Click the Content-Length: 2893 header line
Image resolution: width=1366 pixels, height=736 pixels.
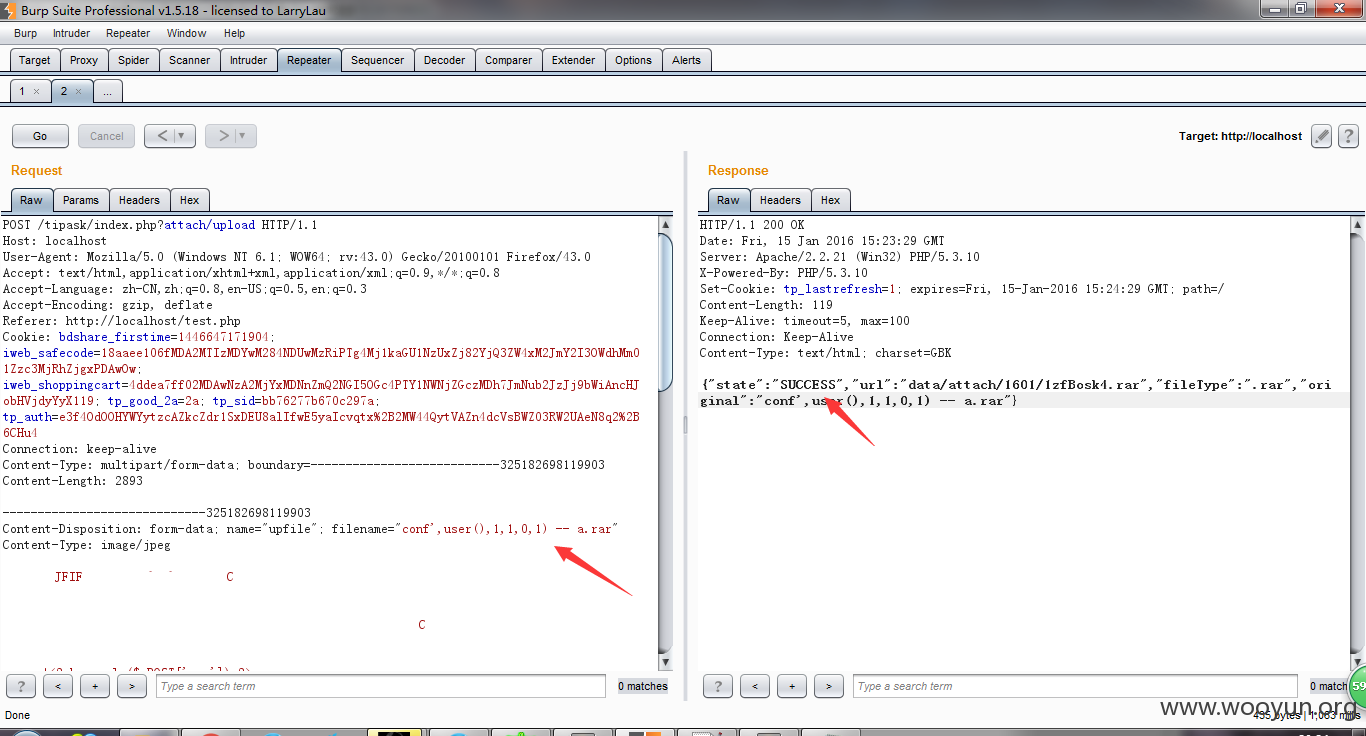pos(72,481)
